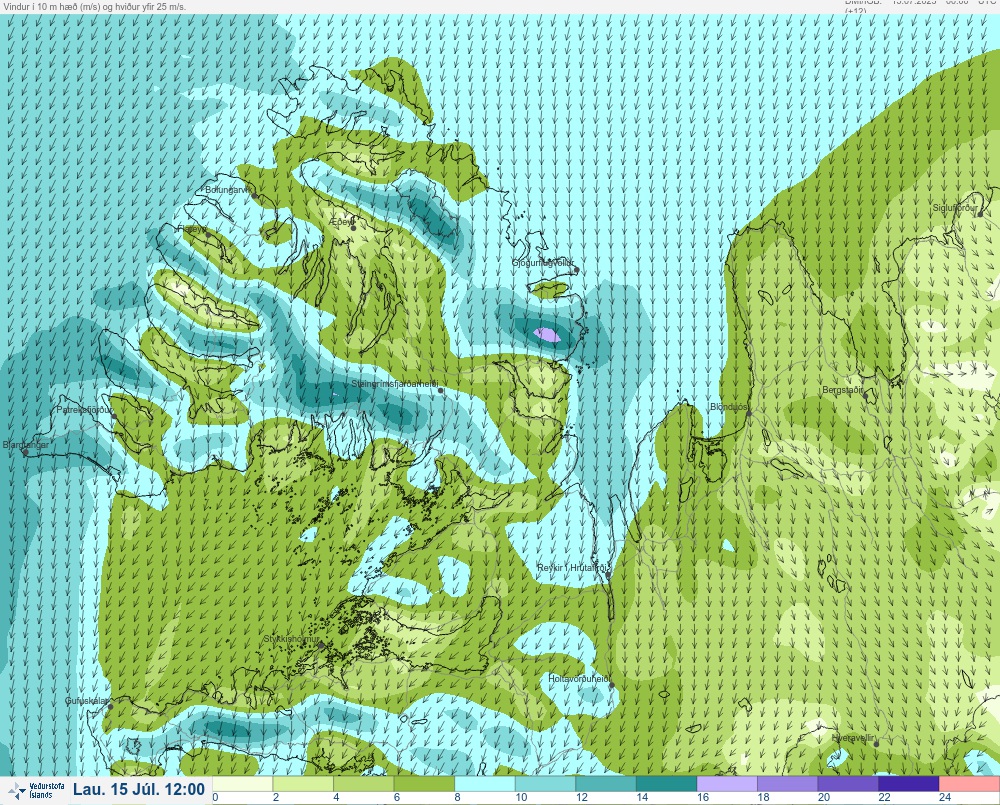This screenshot has height=805, width=1000.
Task: Click the Æðey station label
Action: (x=342, y=222)
